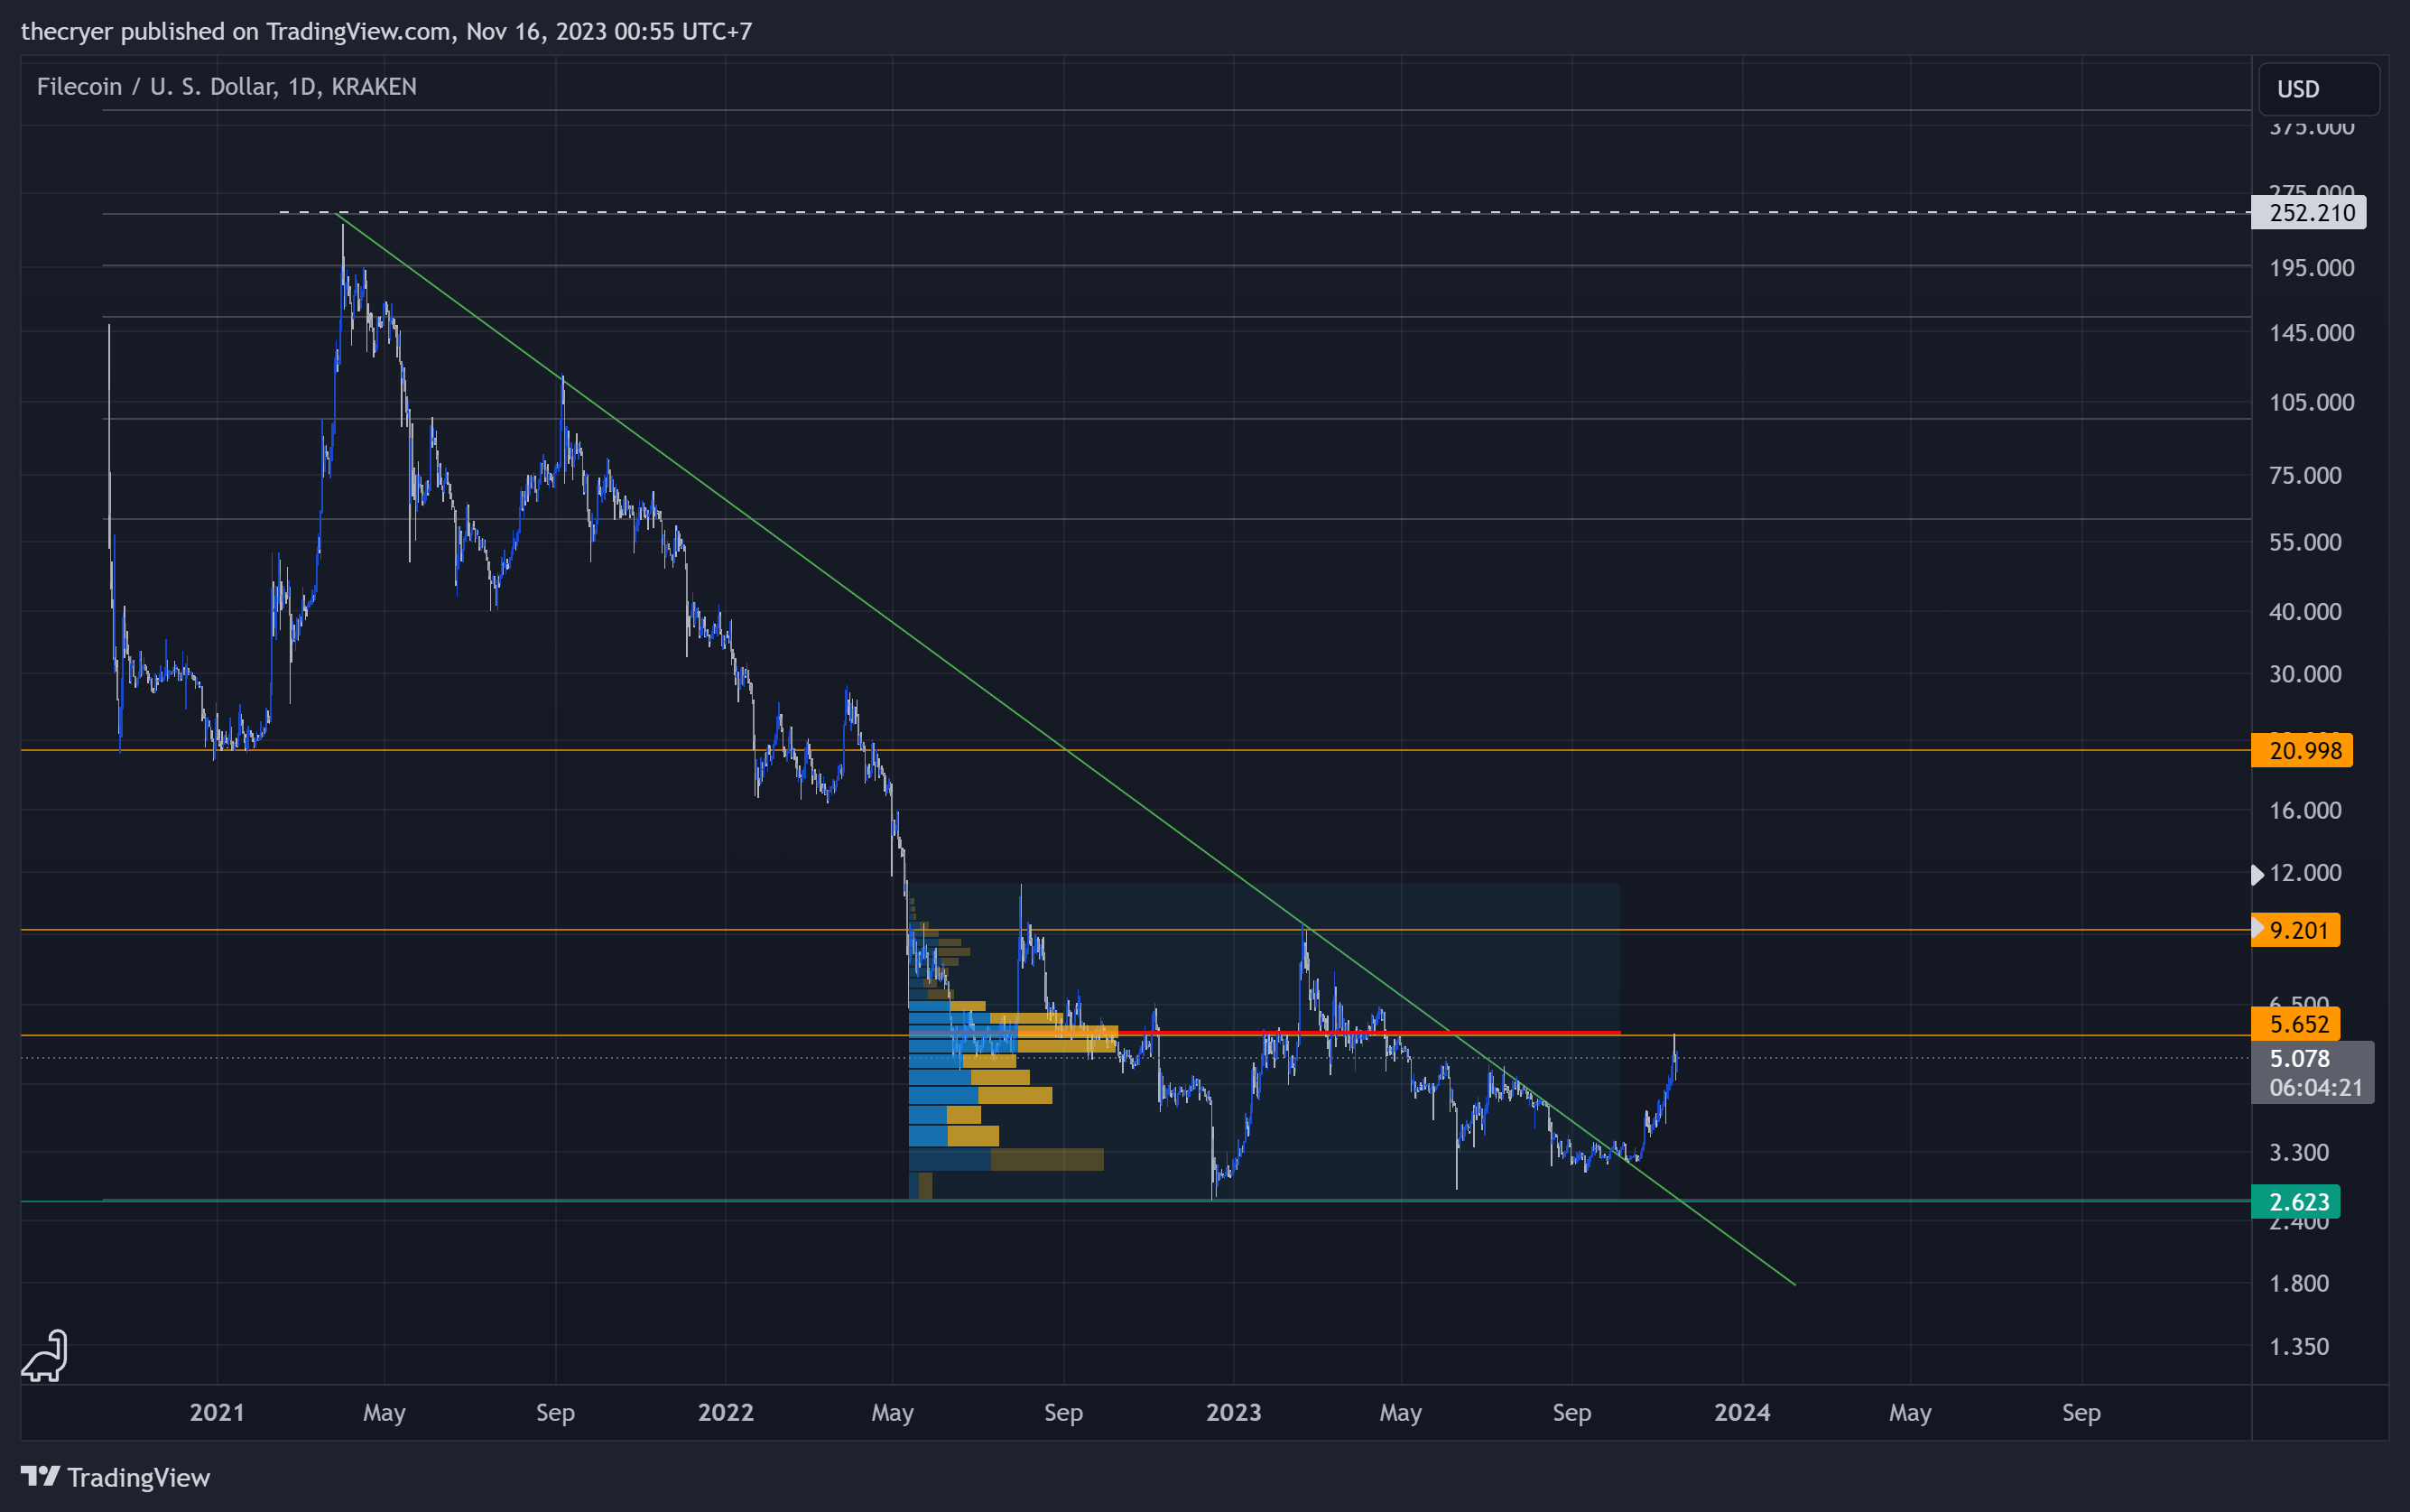Image resolution: width=2410 pixels, height=1512 pixels.
Task: Click the 3.300 price scale value
Action: [2299, 1153]
